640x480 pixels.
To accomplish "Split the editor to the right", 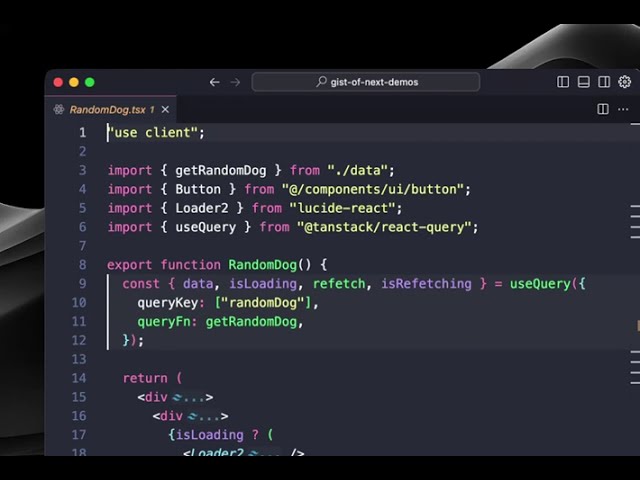I will 603,109.
